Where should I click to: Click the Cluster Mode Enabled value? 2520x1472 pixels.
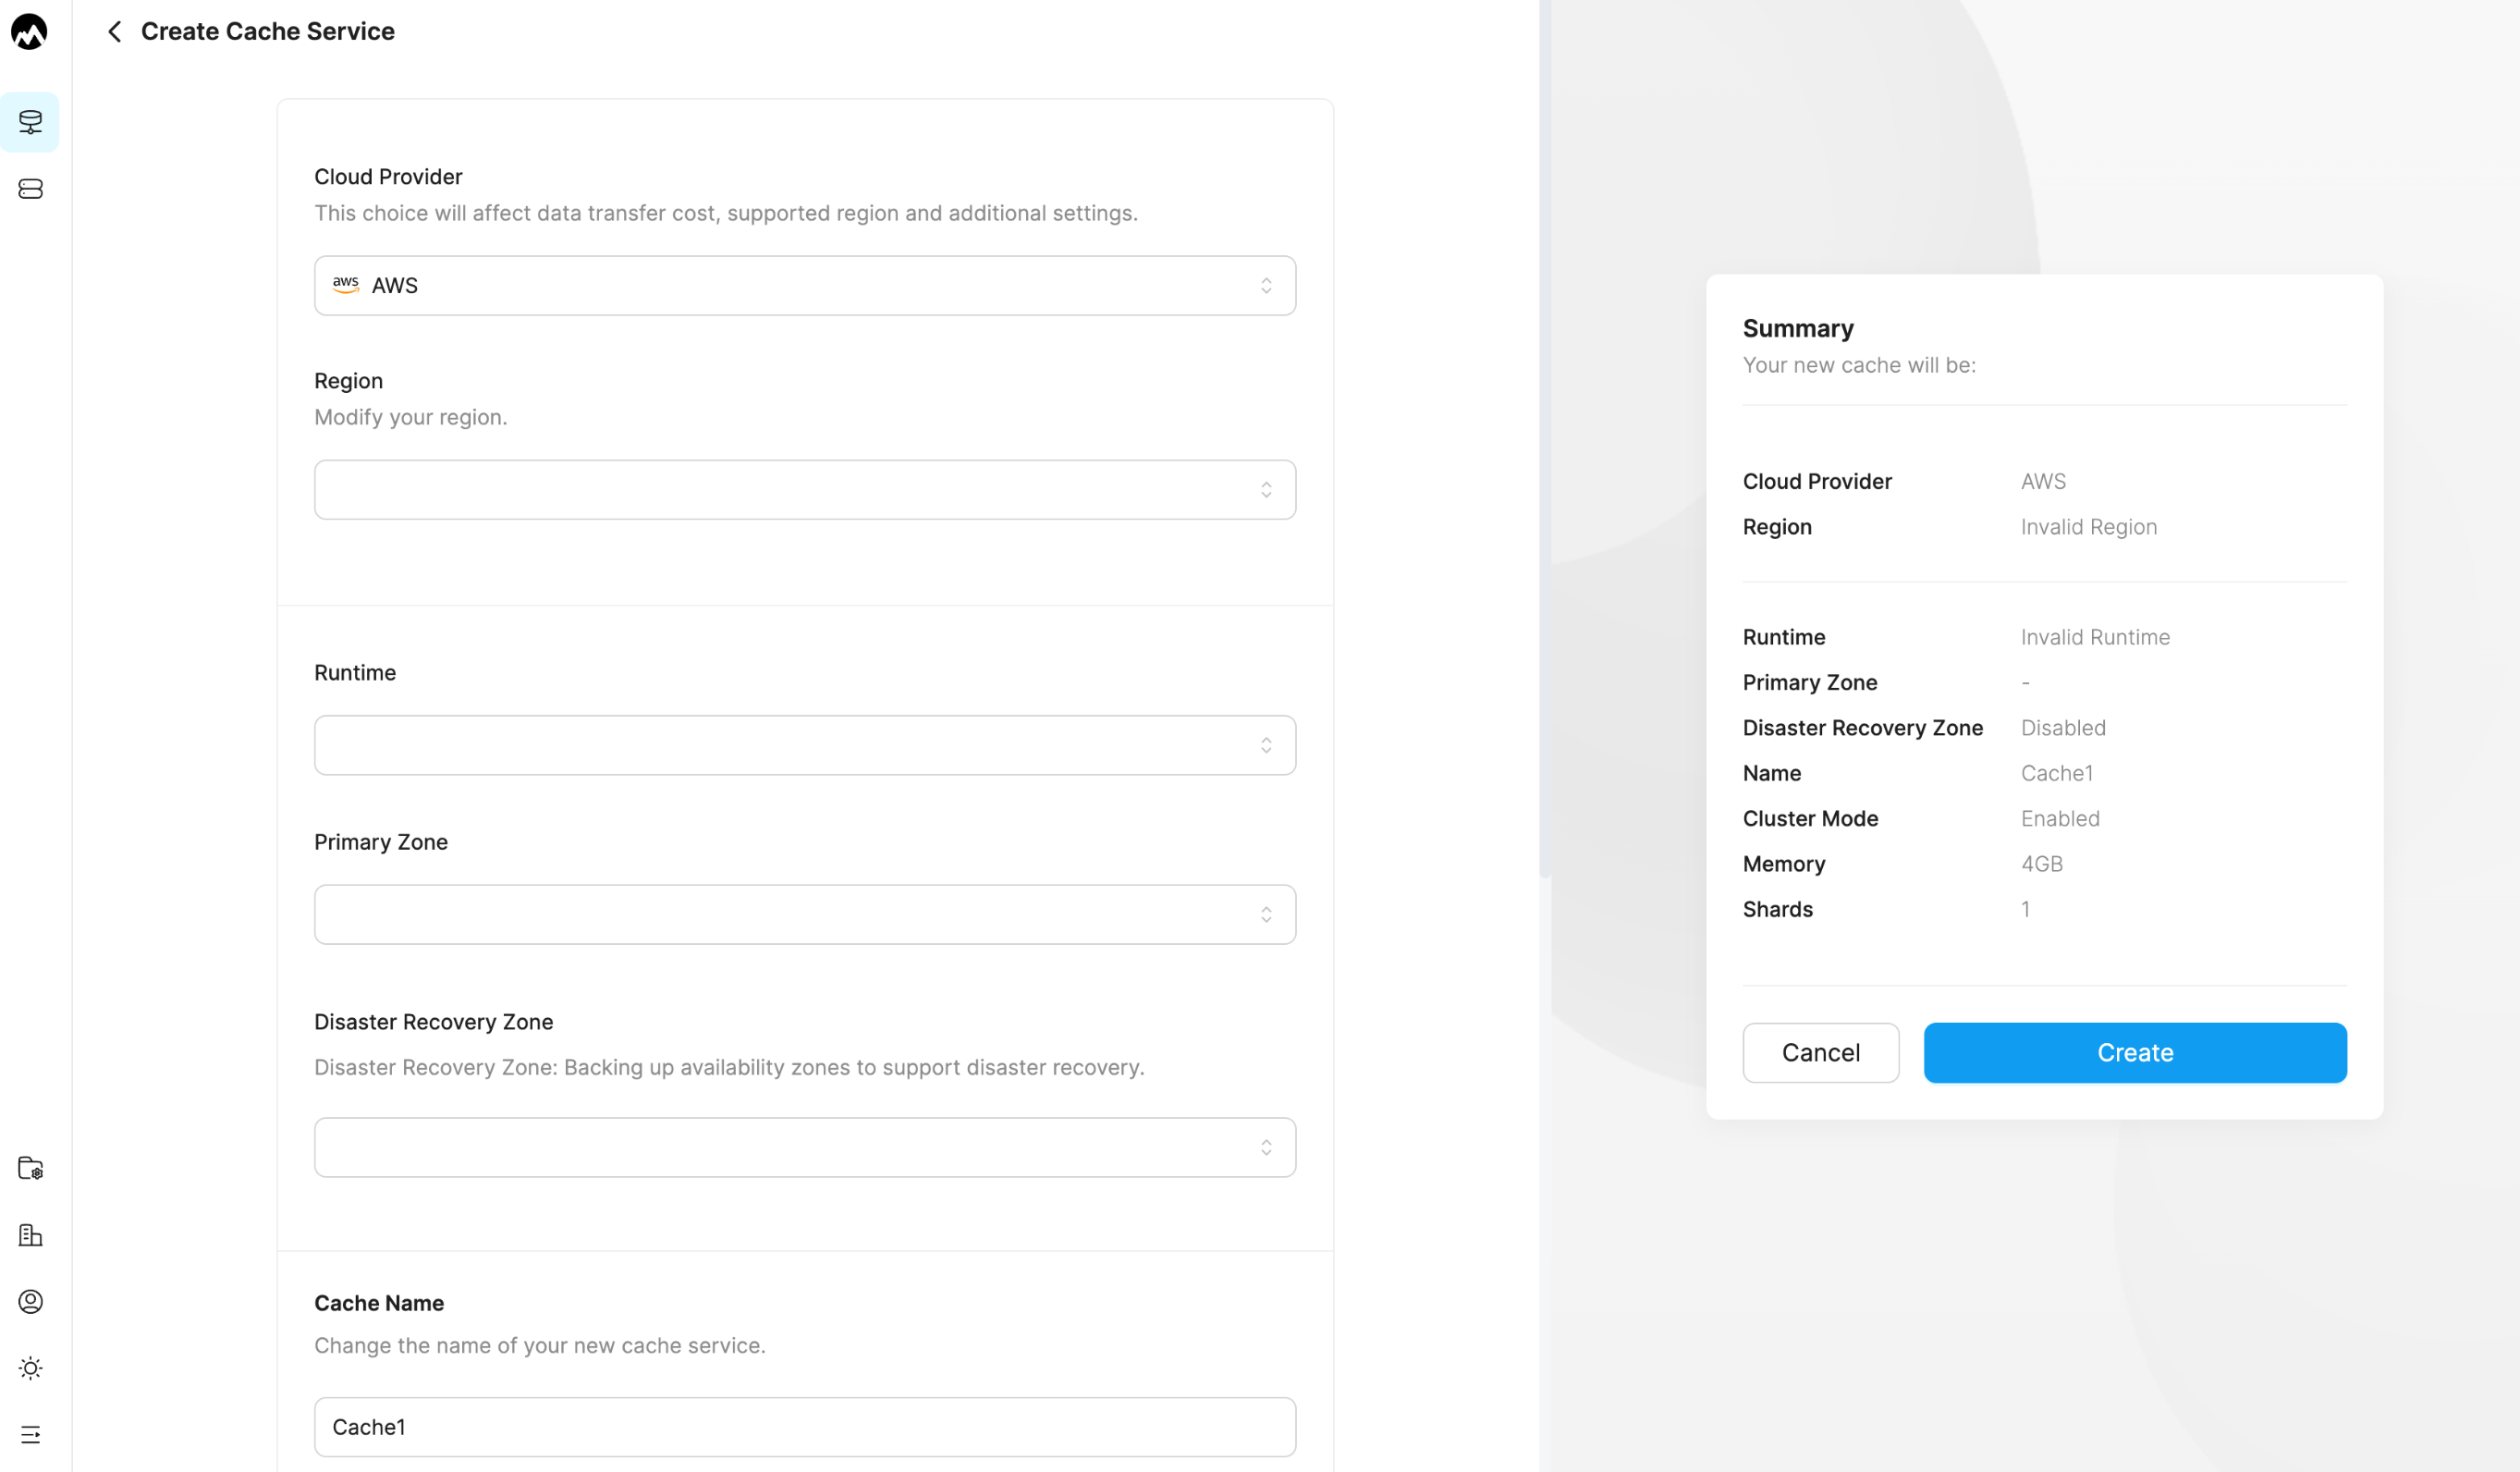coord(2060,818)
